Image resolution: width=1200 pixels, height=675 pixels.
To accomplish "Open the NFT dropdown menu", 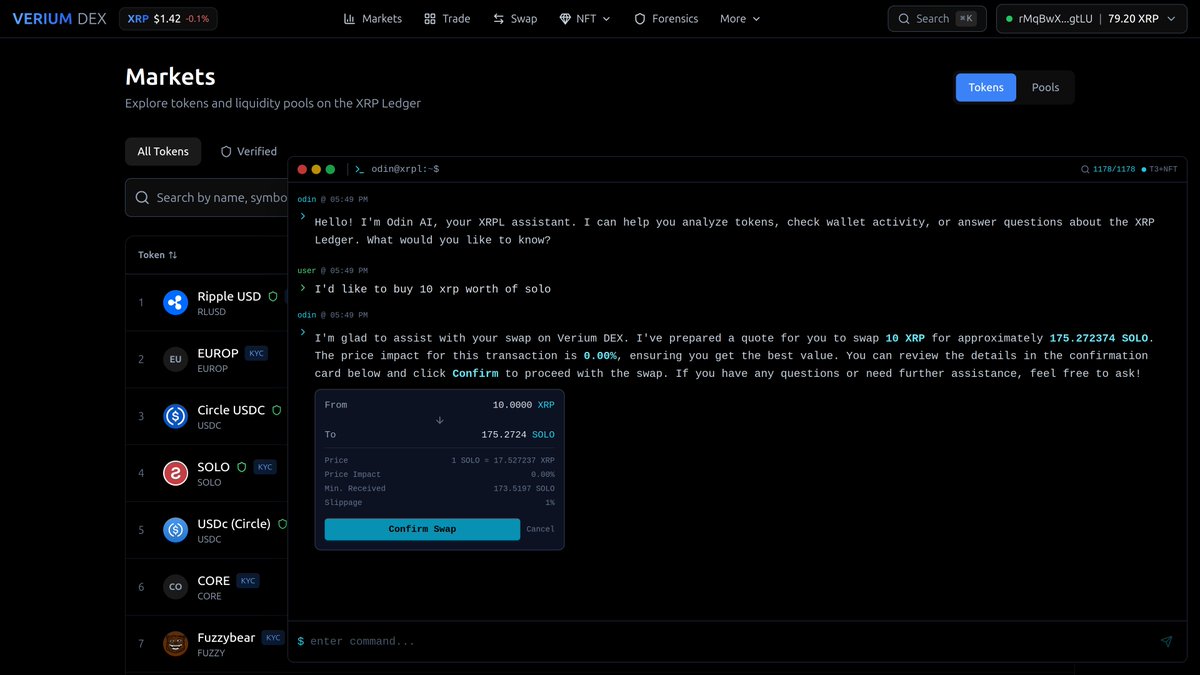I will 585,19.
